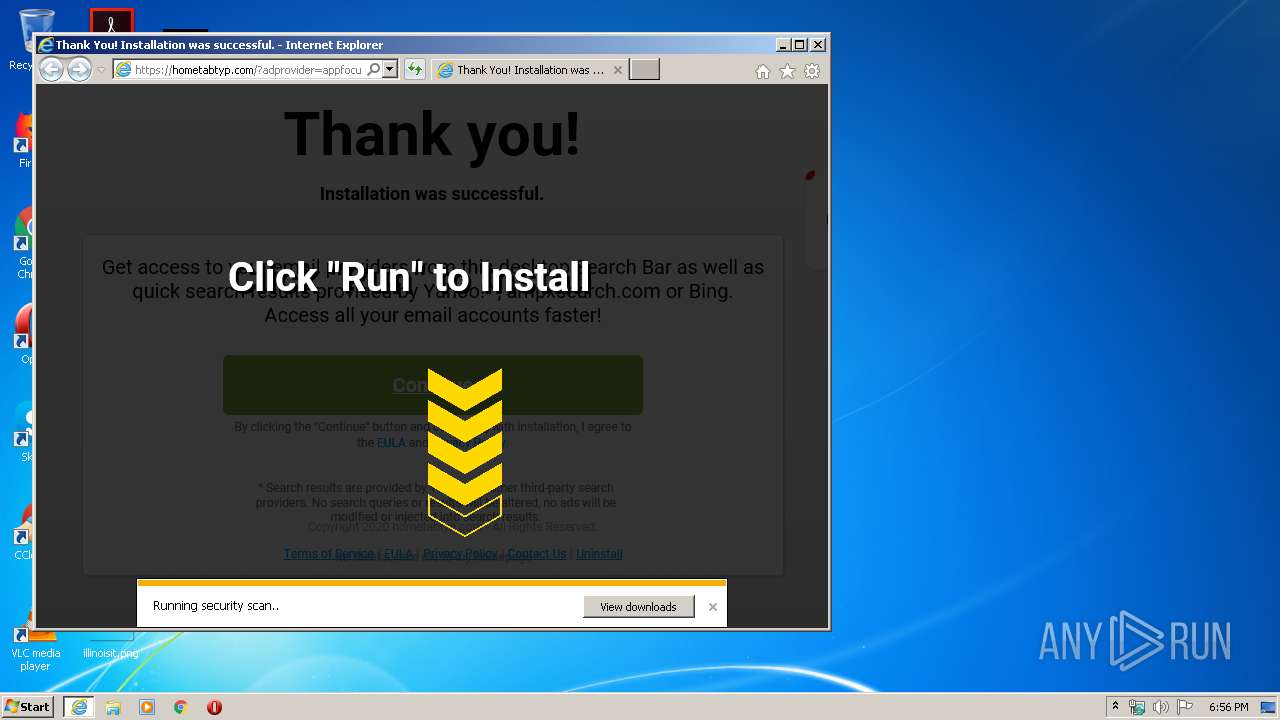Click the View downloads button
The height and width of the screenshot is (720, 1280).
[638, 607]
